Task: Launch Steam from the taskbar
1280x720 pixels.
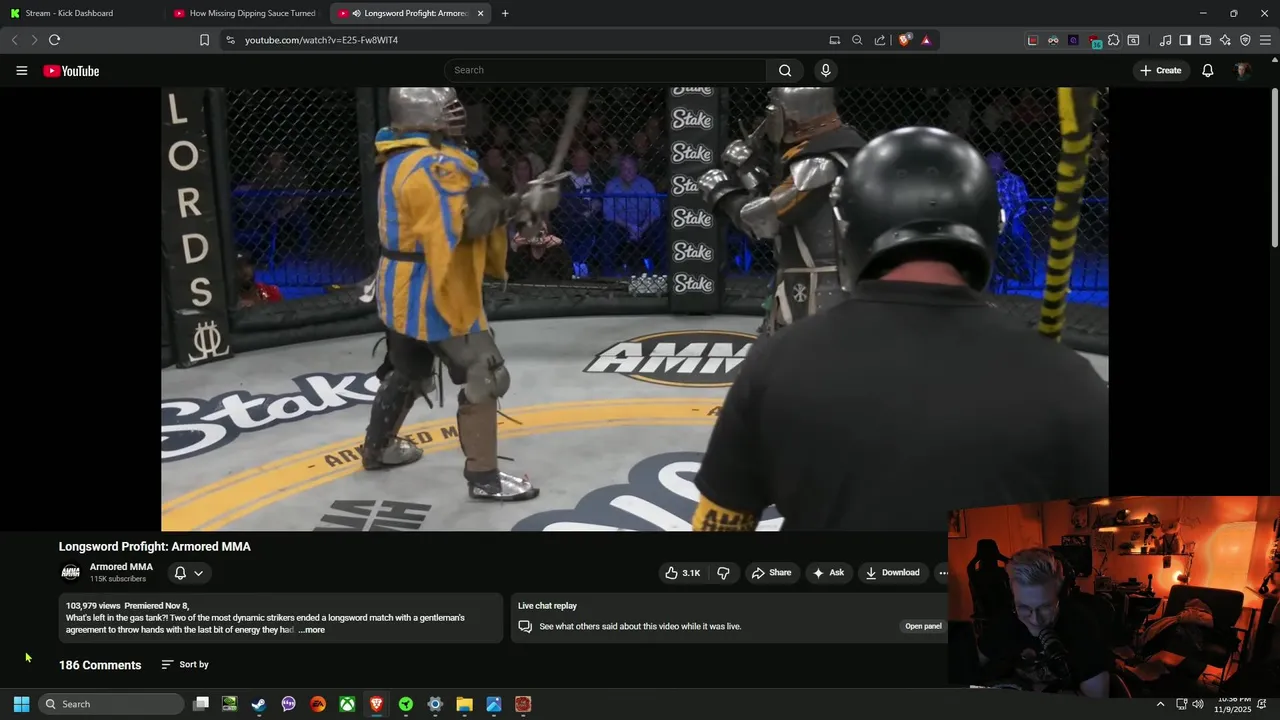Action: tap(258, 704)
